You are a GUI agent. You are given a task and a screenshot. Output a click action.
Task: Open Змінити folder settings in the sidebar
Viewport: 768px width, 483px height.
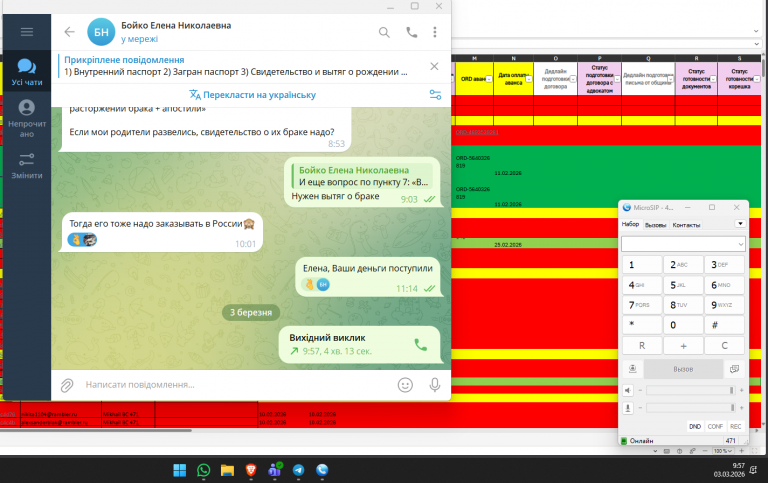(27, 165)
